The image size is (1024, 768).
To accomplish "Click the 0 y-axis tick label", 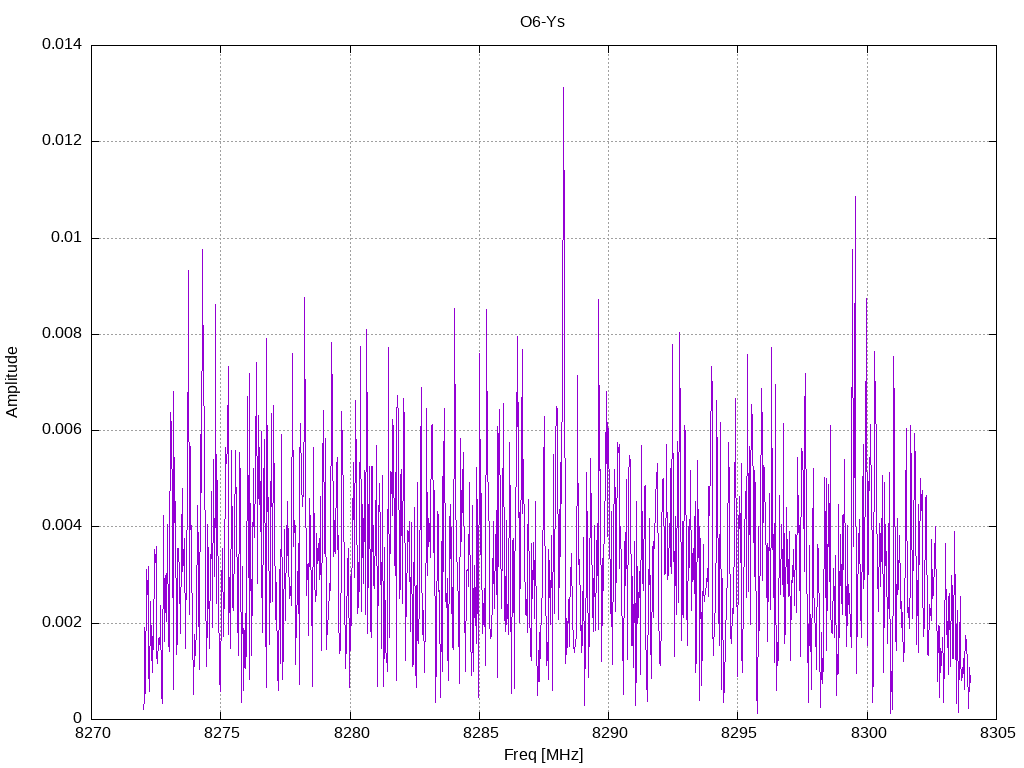I will coord(78,718).
